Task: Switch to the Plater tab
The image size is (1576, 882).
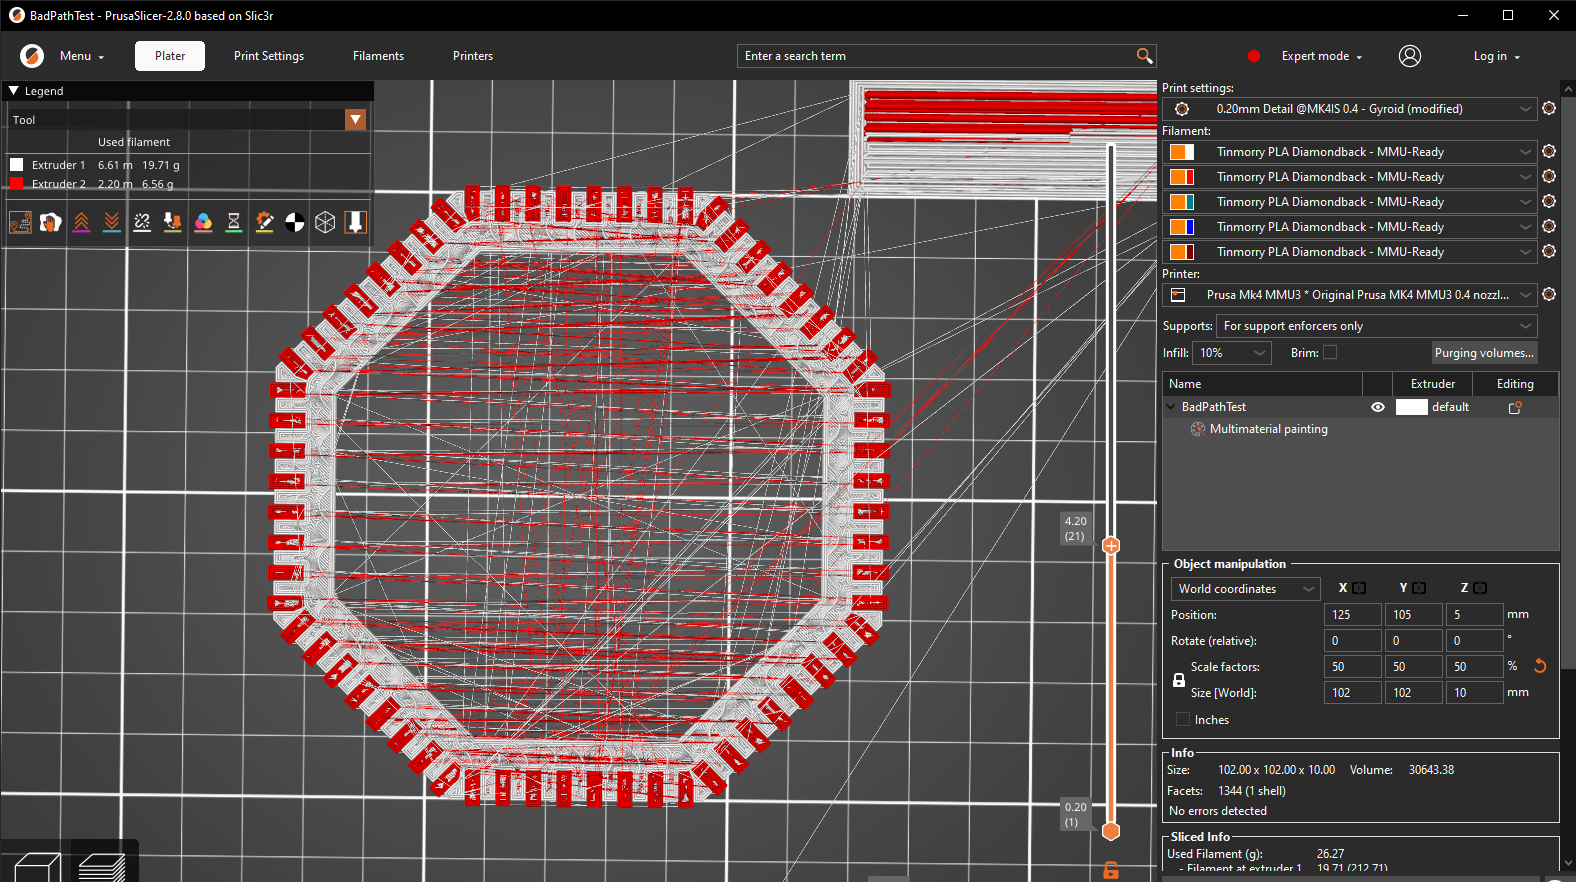Action: point(170,56)
